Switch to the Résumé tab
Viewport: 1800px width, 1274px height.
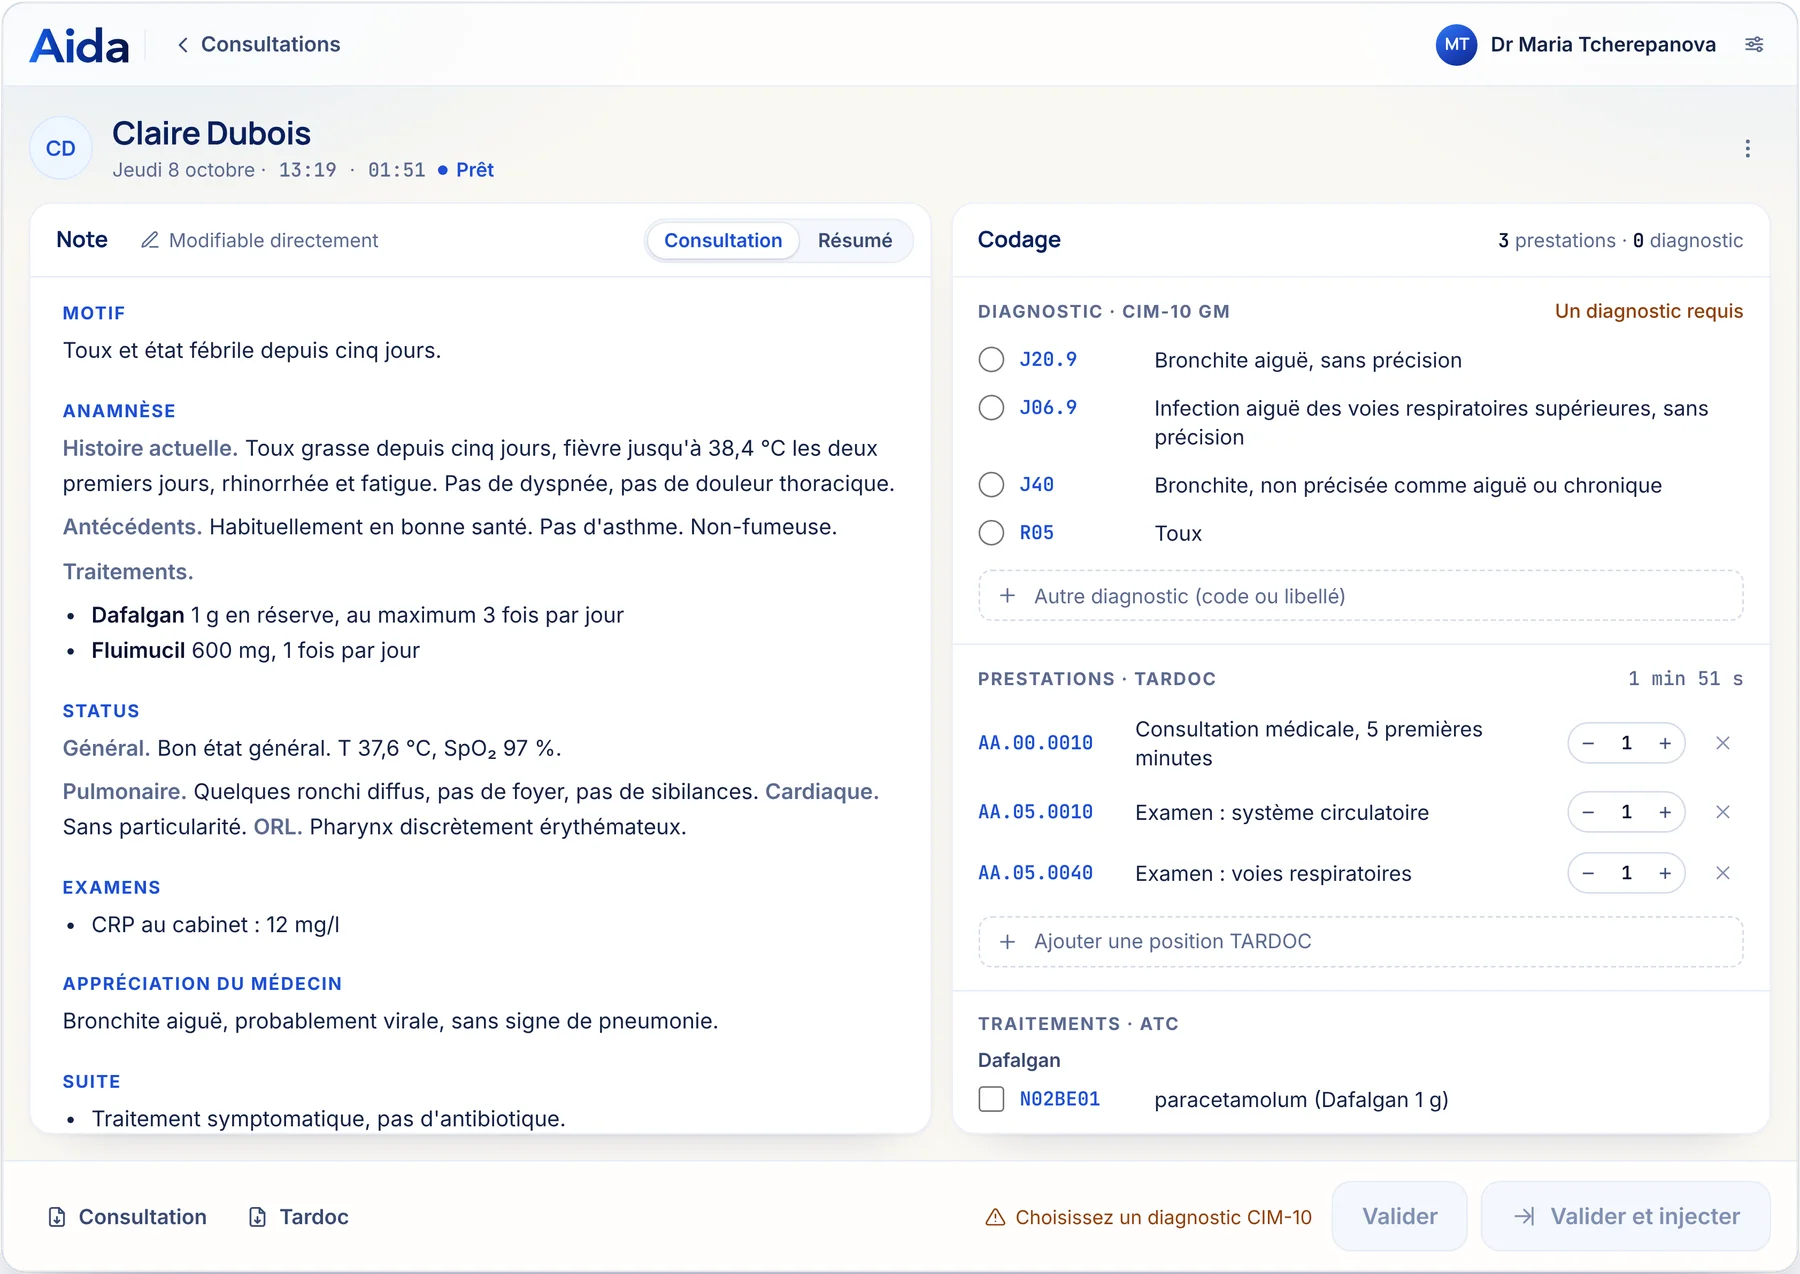855,240
